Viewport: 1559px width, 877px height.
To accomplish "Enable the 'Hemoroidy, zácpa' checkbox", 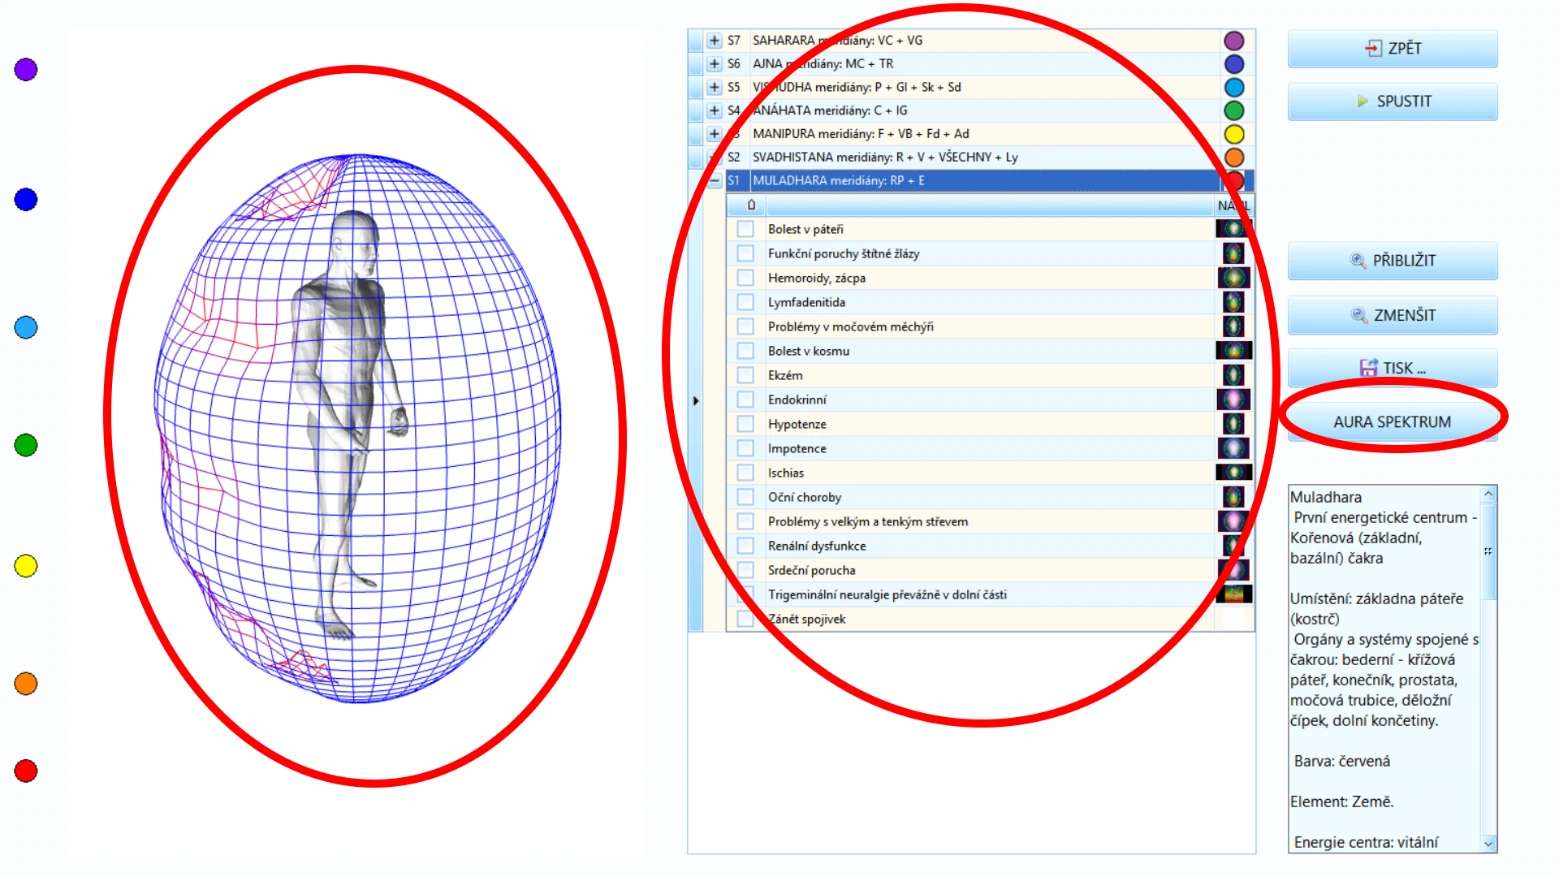I will pyautogui.click(x=745, y=278).
